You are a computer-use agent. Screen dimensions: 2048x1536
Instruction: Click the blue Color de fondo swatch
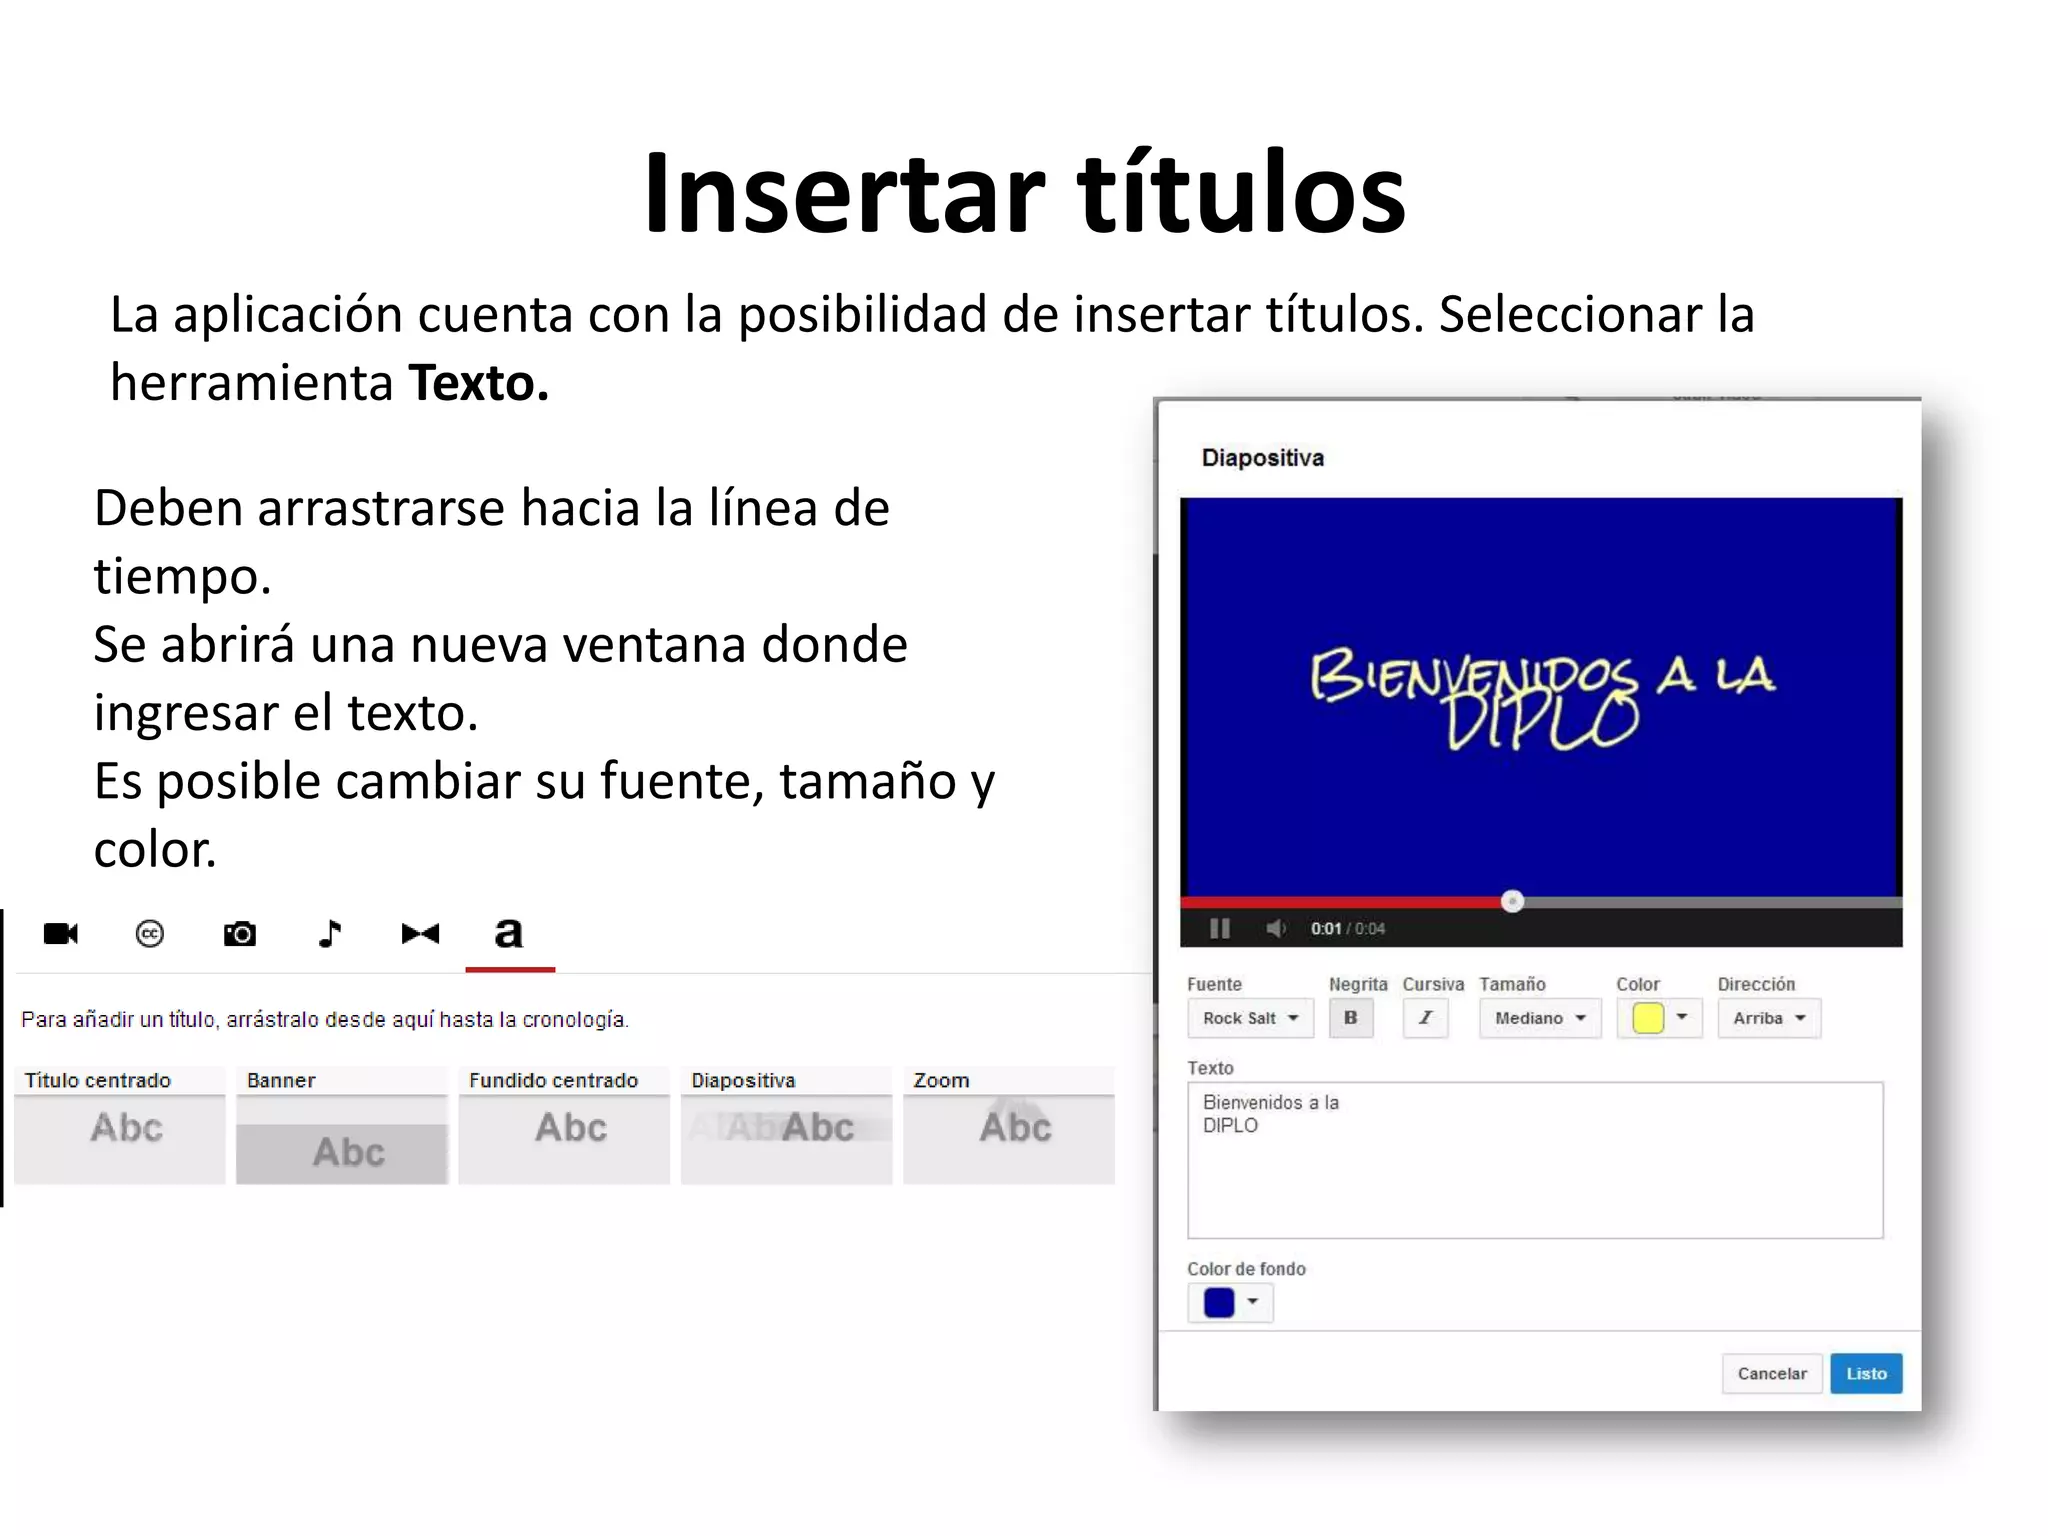[x=1219, y=1303]
